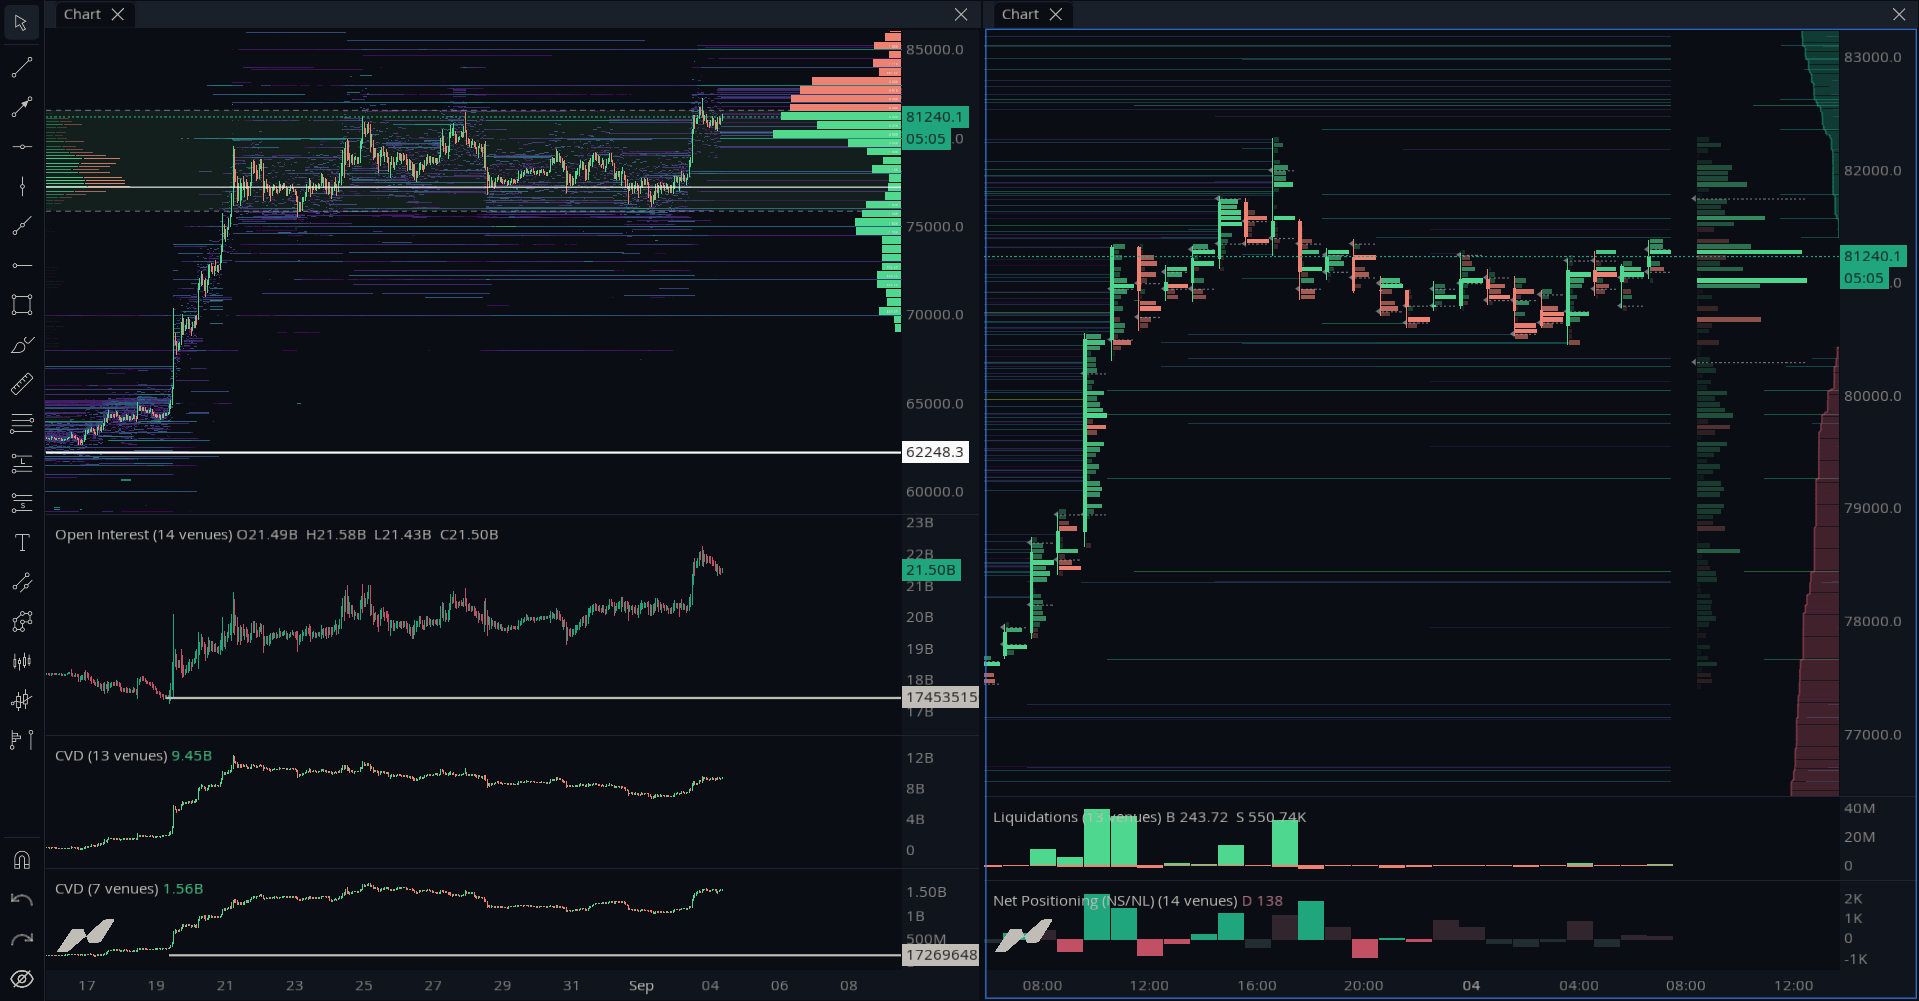Click the 62248.3 horizontal line price label
The height and width of the screenshot is (1001, 1919).
coord(935,452)
